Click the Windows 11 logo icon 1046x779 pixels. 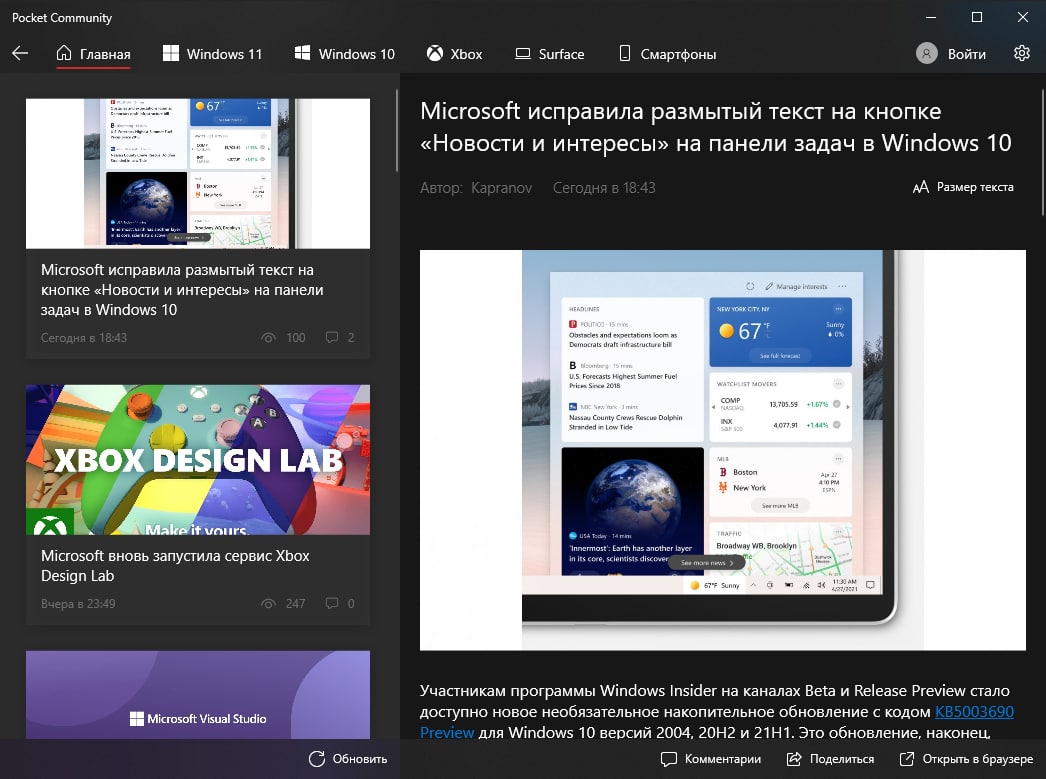(171, 53)
